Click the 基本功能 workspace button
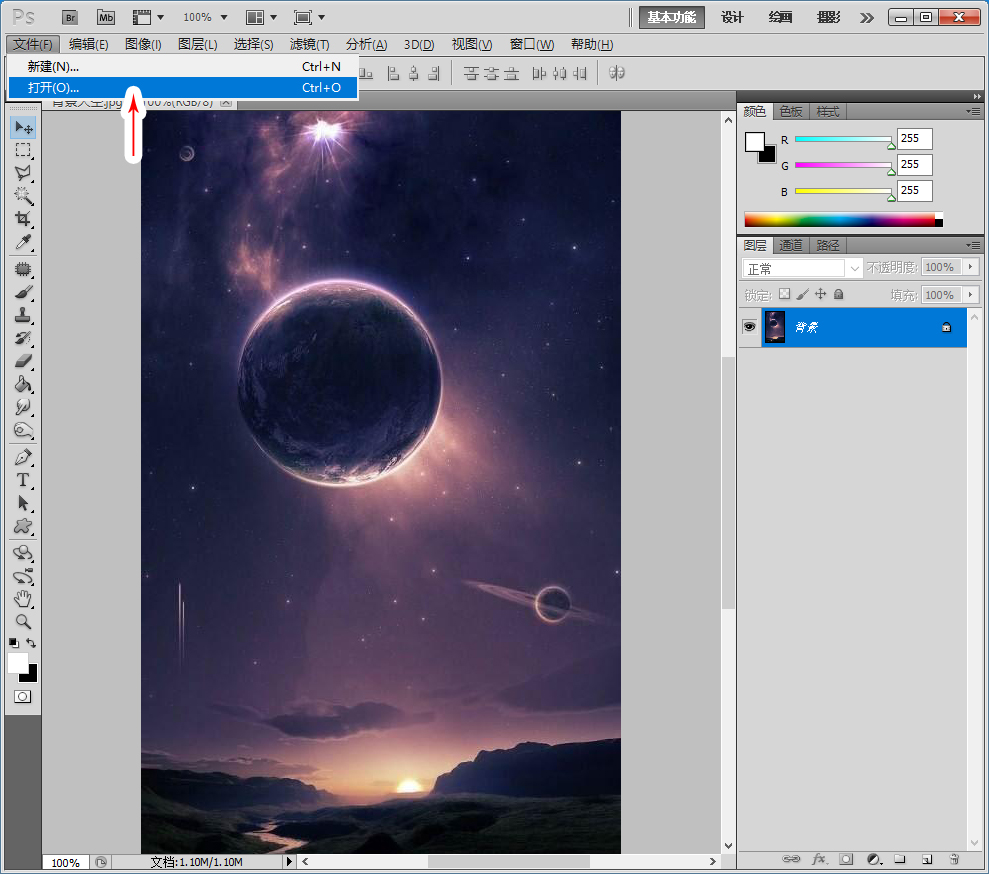This screenshot has height=874, width=989. (x=672, y=17)
